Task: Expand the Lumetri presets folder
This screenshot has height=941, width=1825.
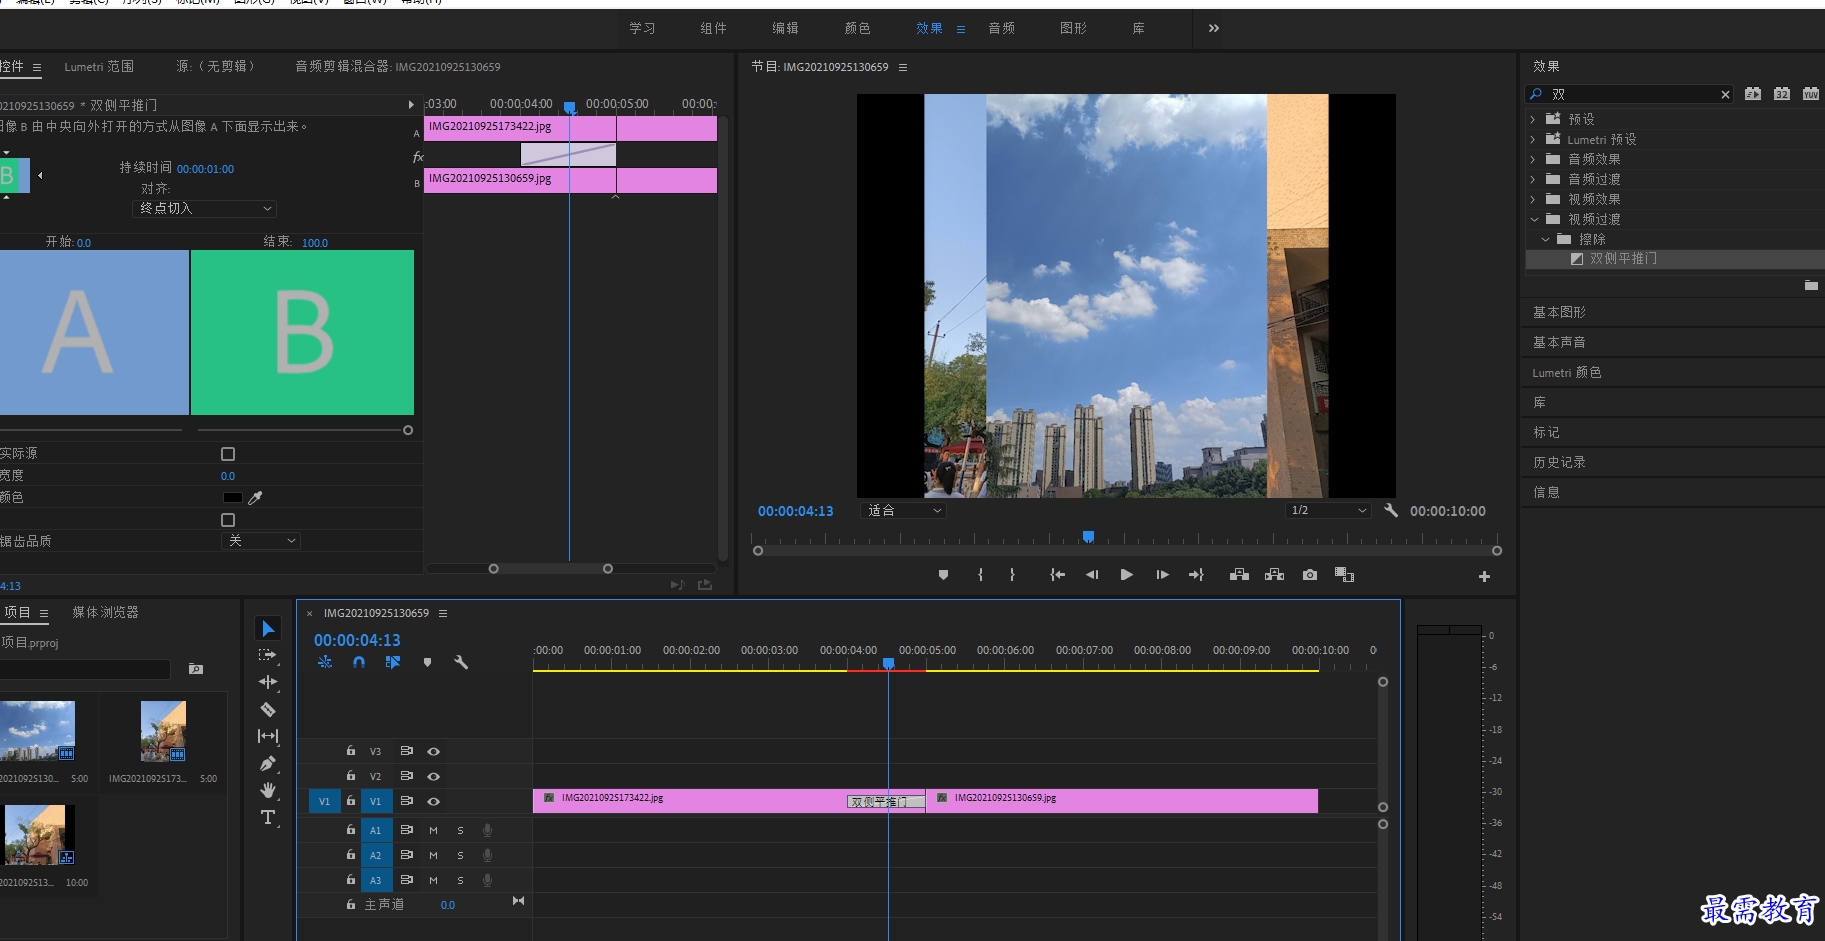Action: click(x=1533, y=139)
